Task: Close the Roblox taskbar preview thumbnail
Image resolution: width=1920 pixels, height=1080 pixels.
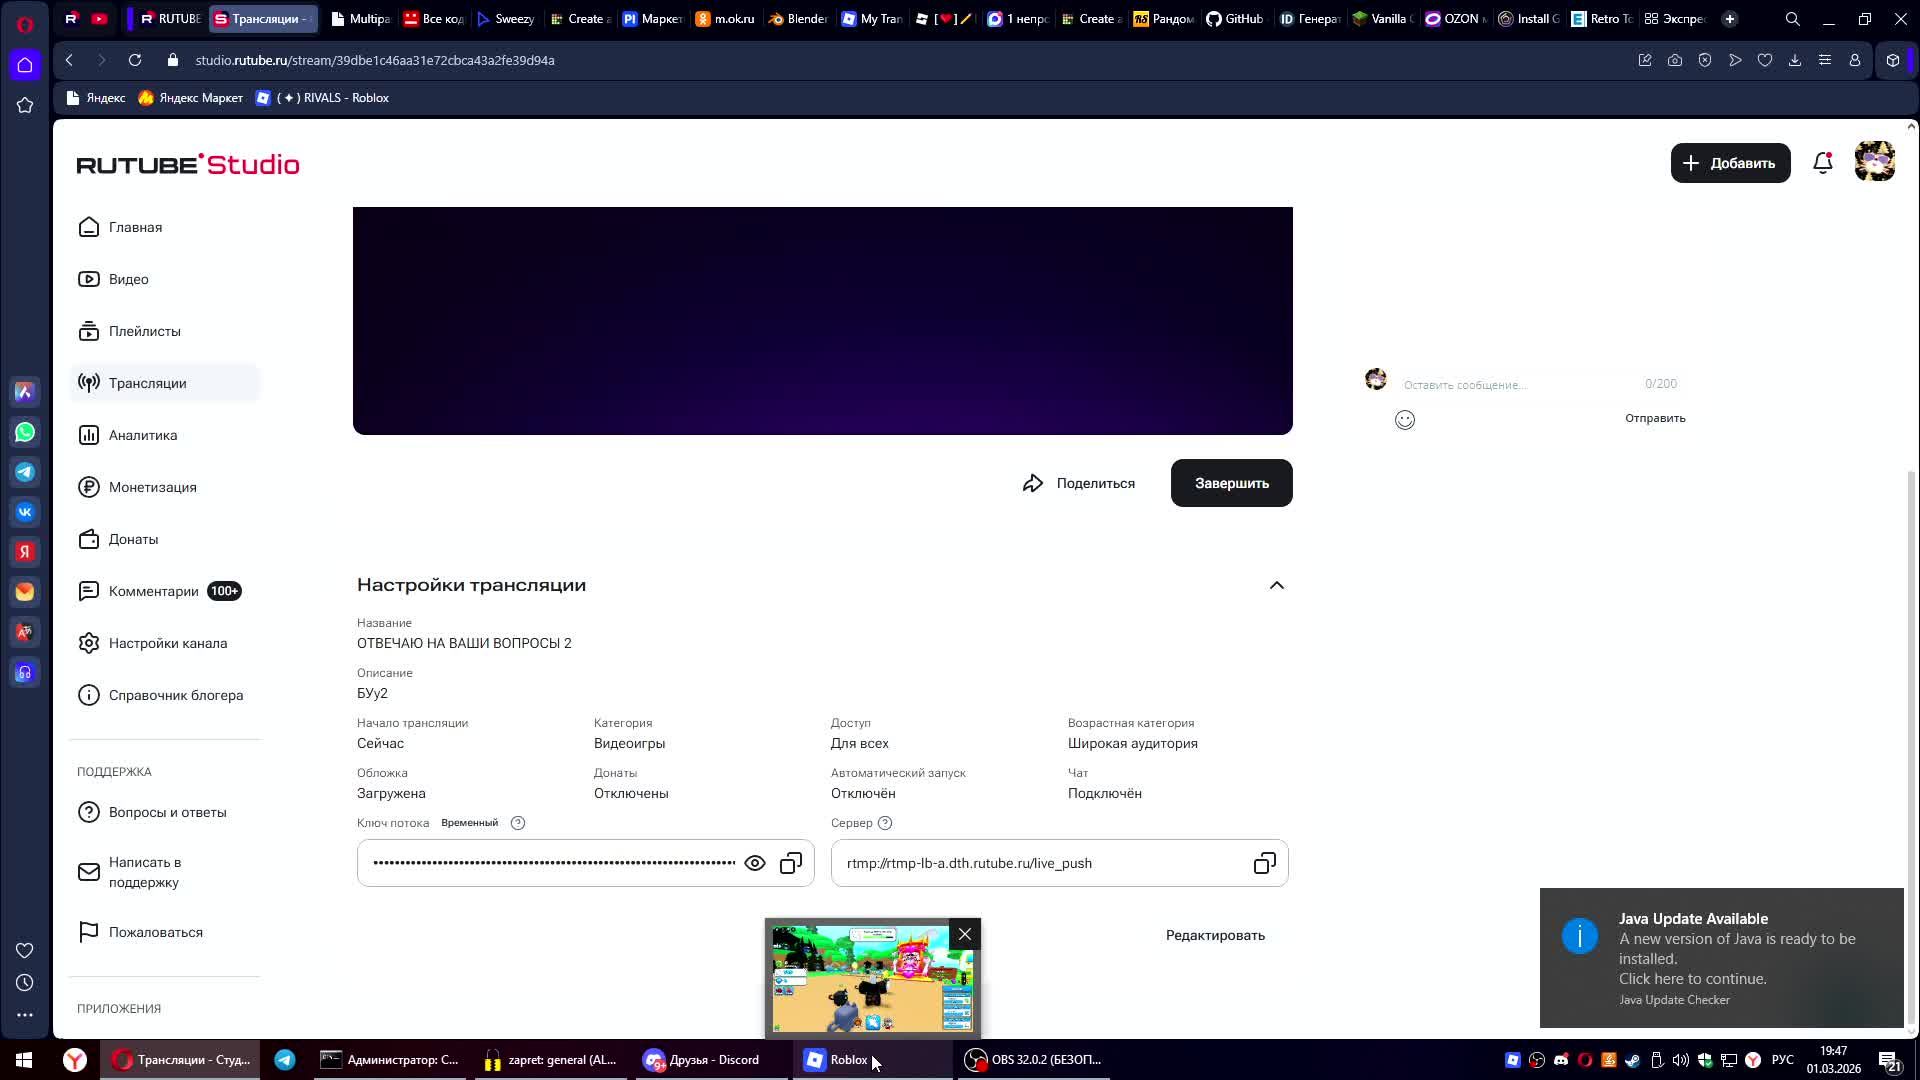Action: [x=964, y=934]
